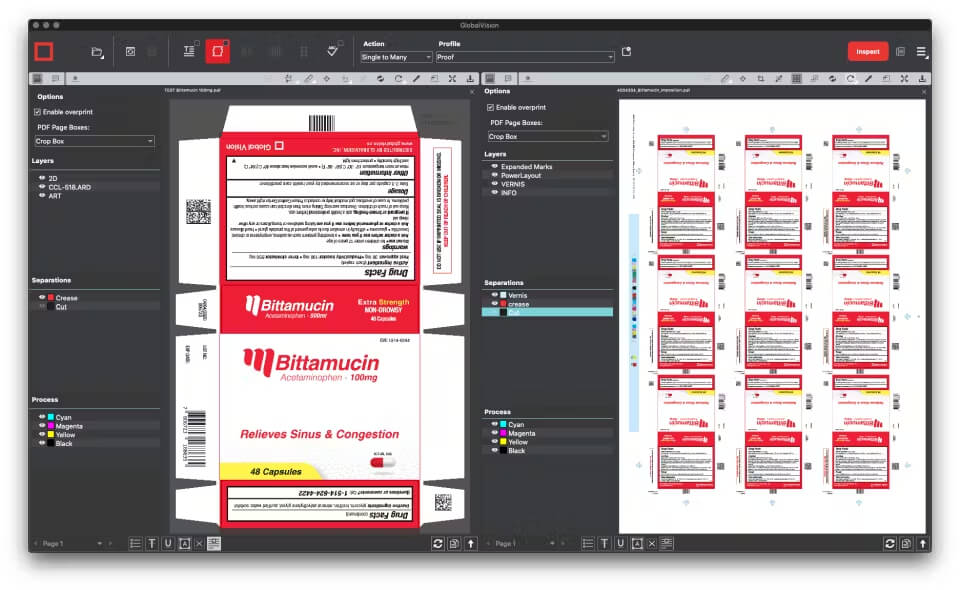Click the refresh icon in right bottom bar
960x590 pixels.
890,543
